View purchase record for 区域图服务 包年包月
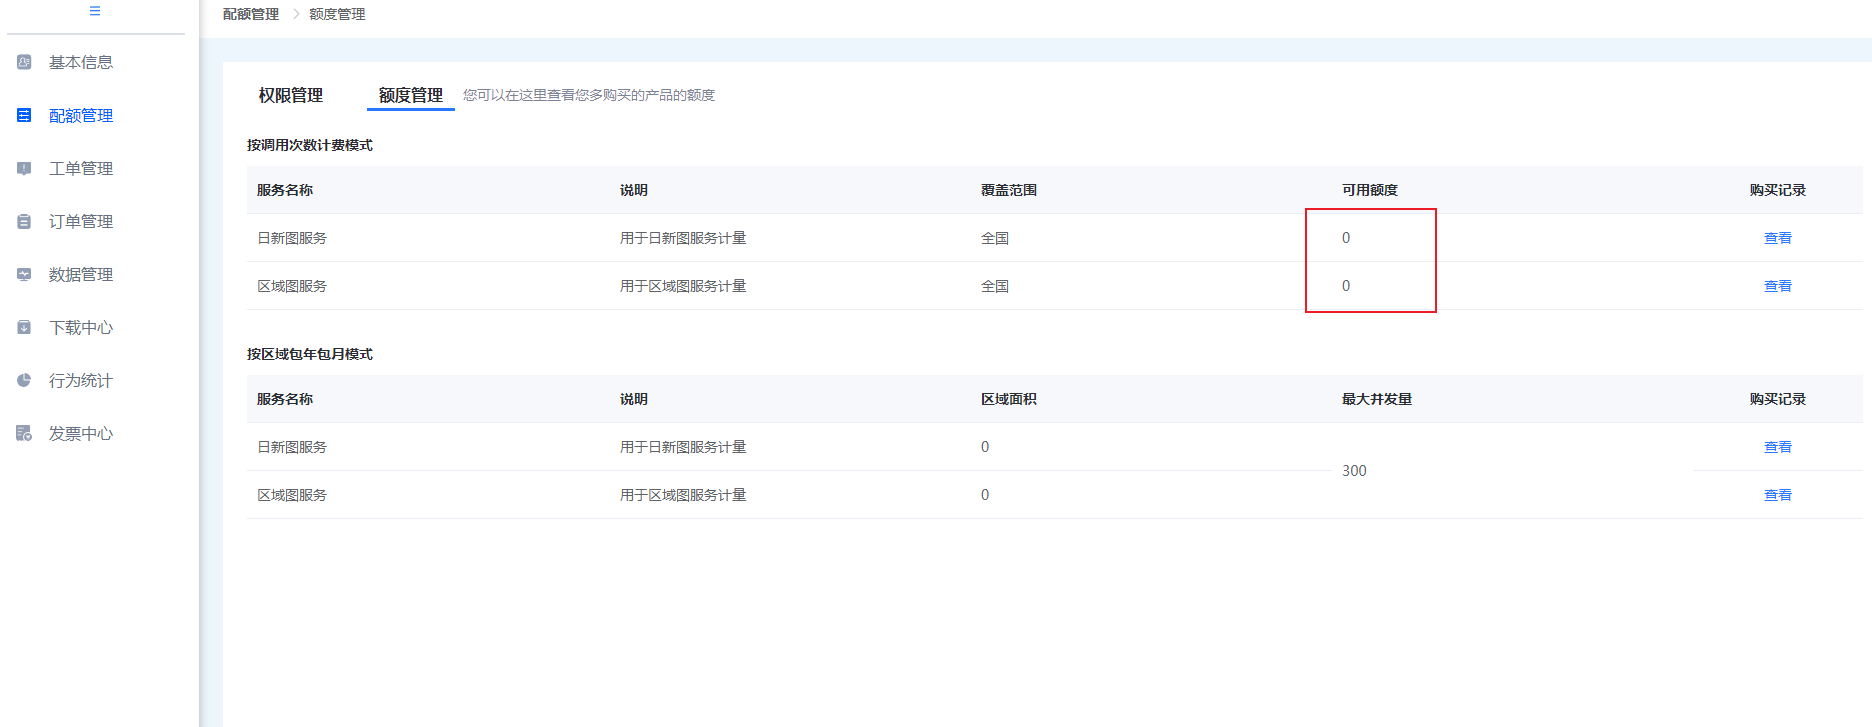The width and height of the screenshot is (1872, 727). [1778, 495]
